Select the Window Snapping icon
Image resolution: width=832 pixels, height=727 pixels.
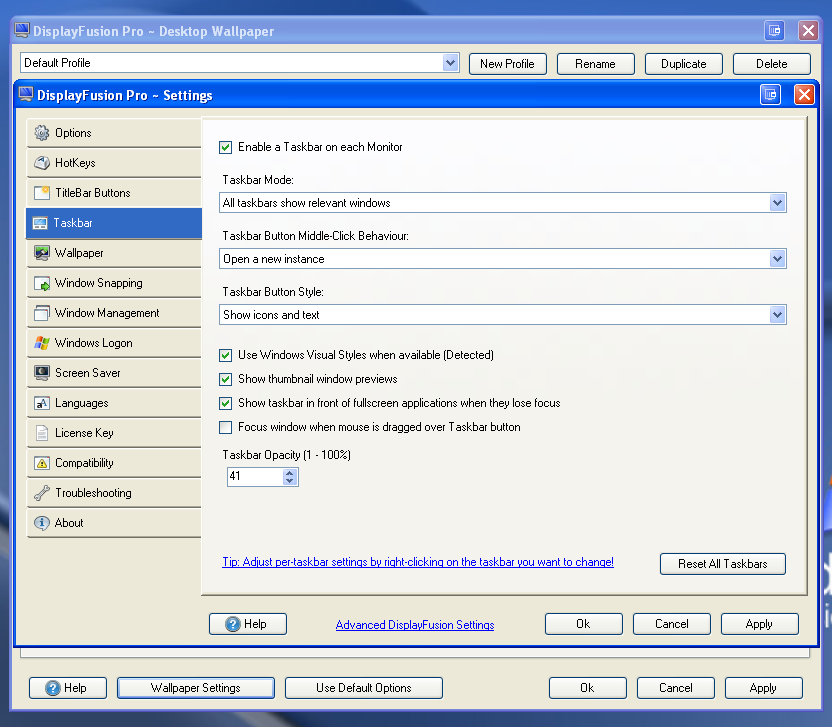(41, 283)
